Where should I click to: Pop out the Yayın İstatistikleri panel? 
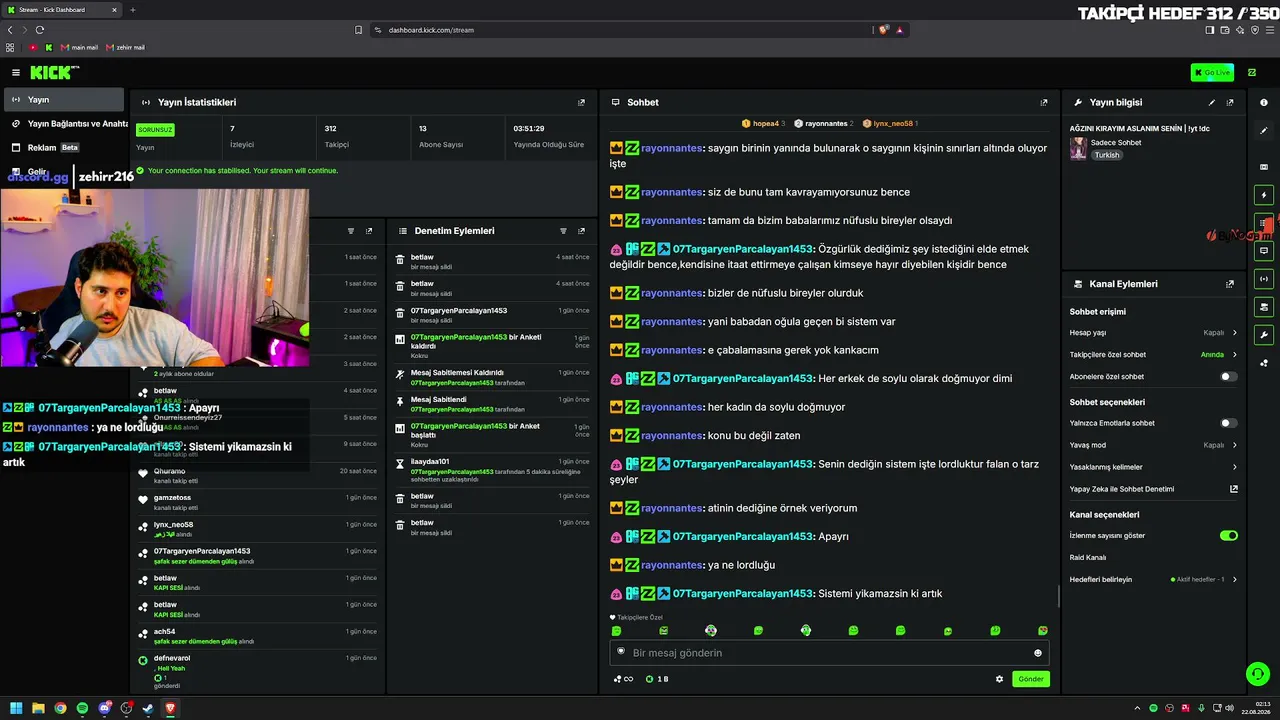click(x=581, y=102)
